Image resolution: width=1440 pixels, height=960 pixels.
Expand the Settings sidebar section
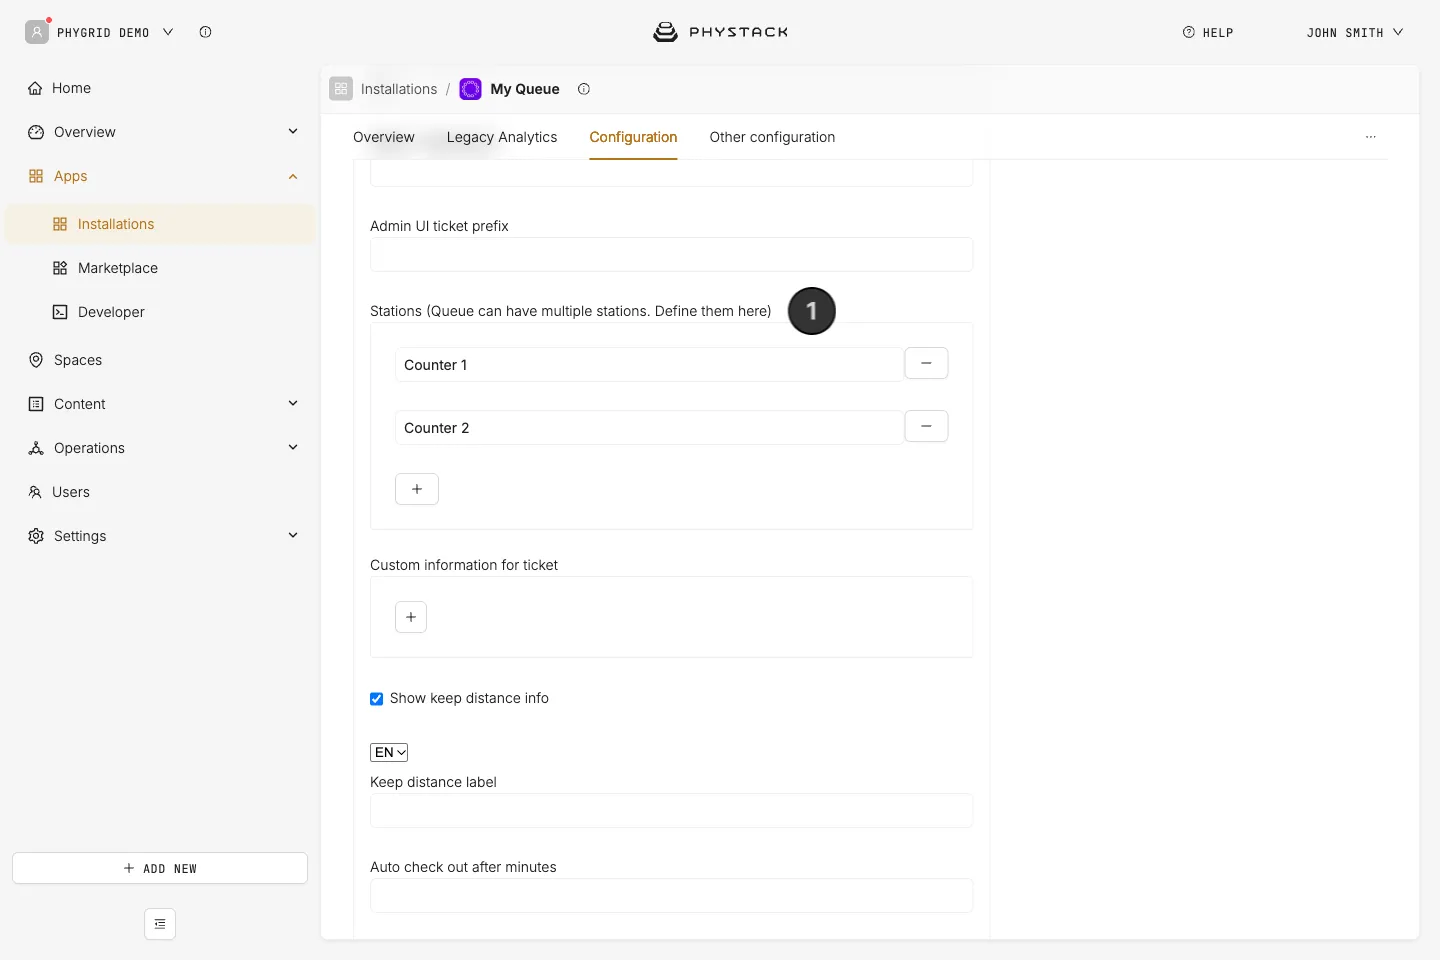[293, 535]
